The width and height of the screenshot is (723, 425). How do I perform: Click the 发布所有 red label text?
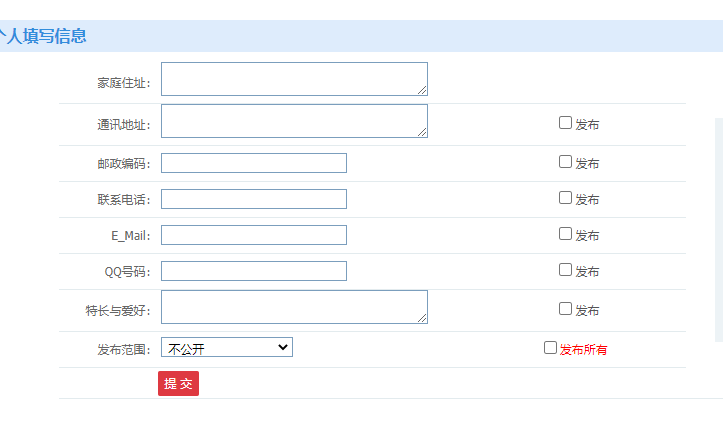(x=583, y=350)
